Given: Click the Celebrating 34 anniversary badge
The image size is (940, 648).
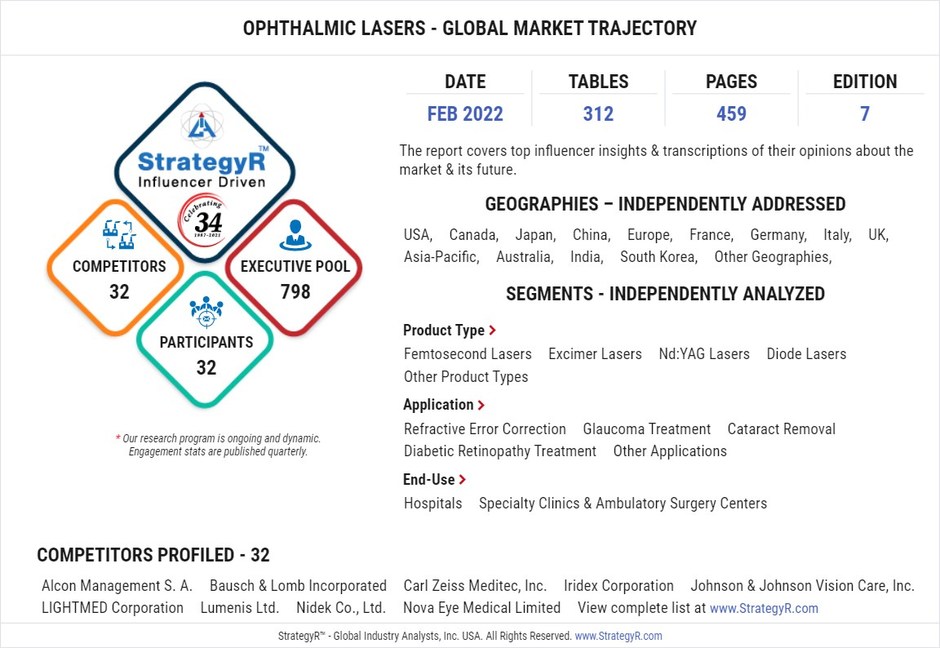Looking at the screenshot, I should click(x=203, y=220).
